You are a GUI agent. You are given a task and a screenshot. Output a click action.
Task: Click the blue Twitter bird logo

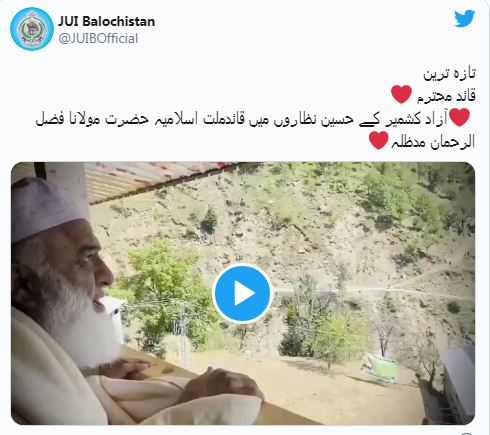point(464,18)
